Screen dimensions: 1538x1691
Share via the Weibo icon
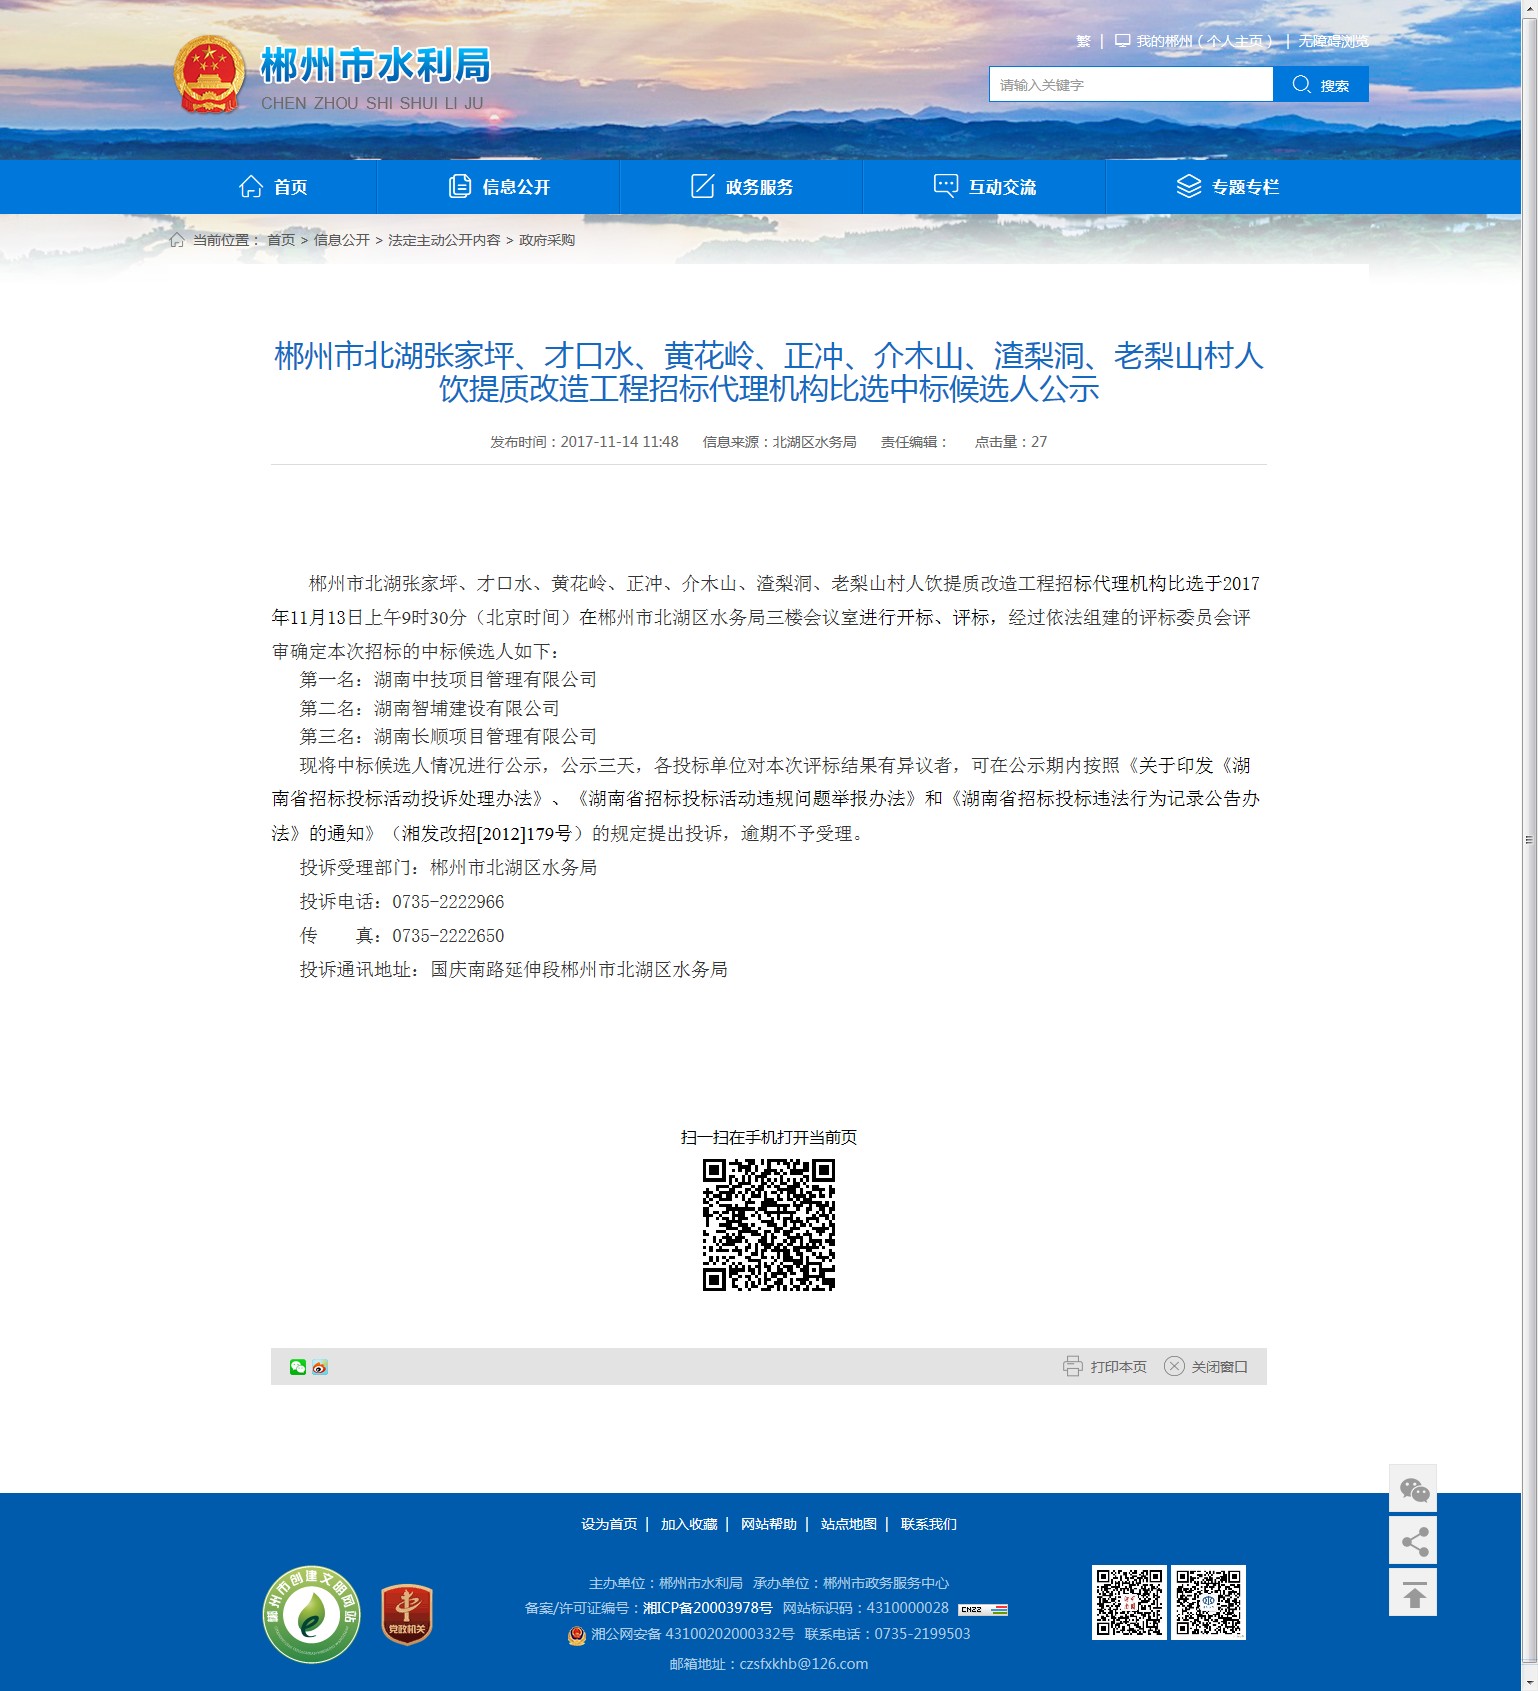pos(320,1367)
